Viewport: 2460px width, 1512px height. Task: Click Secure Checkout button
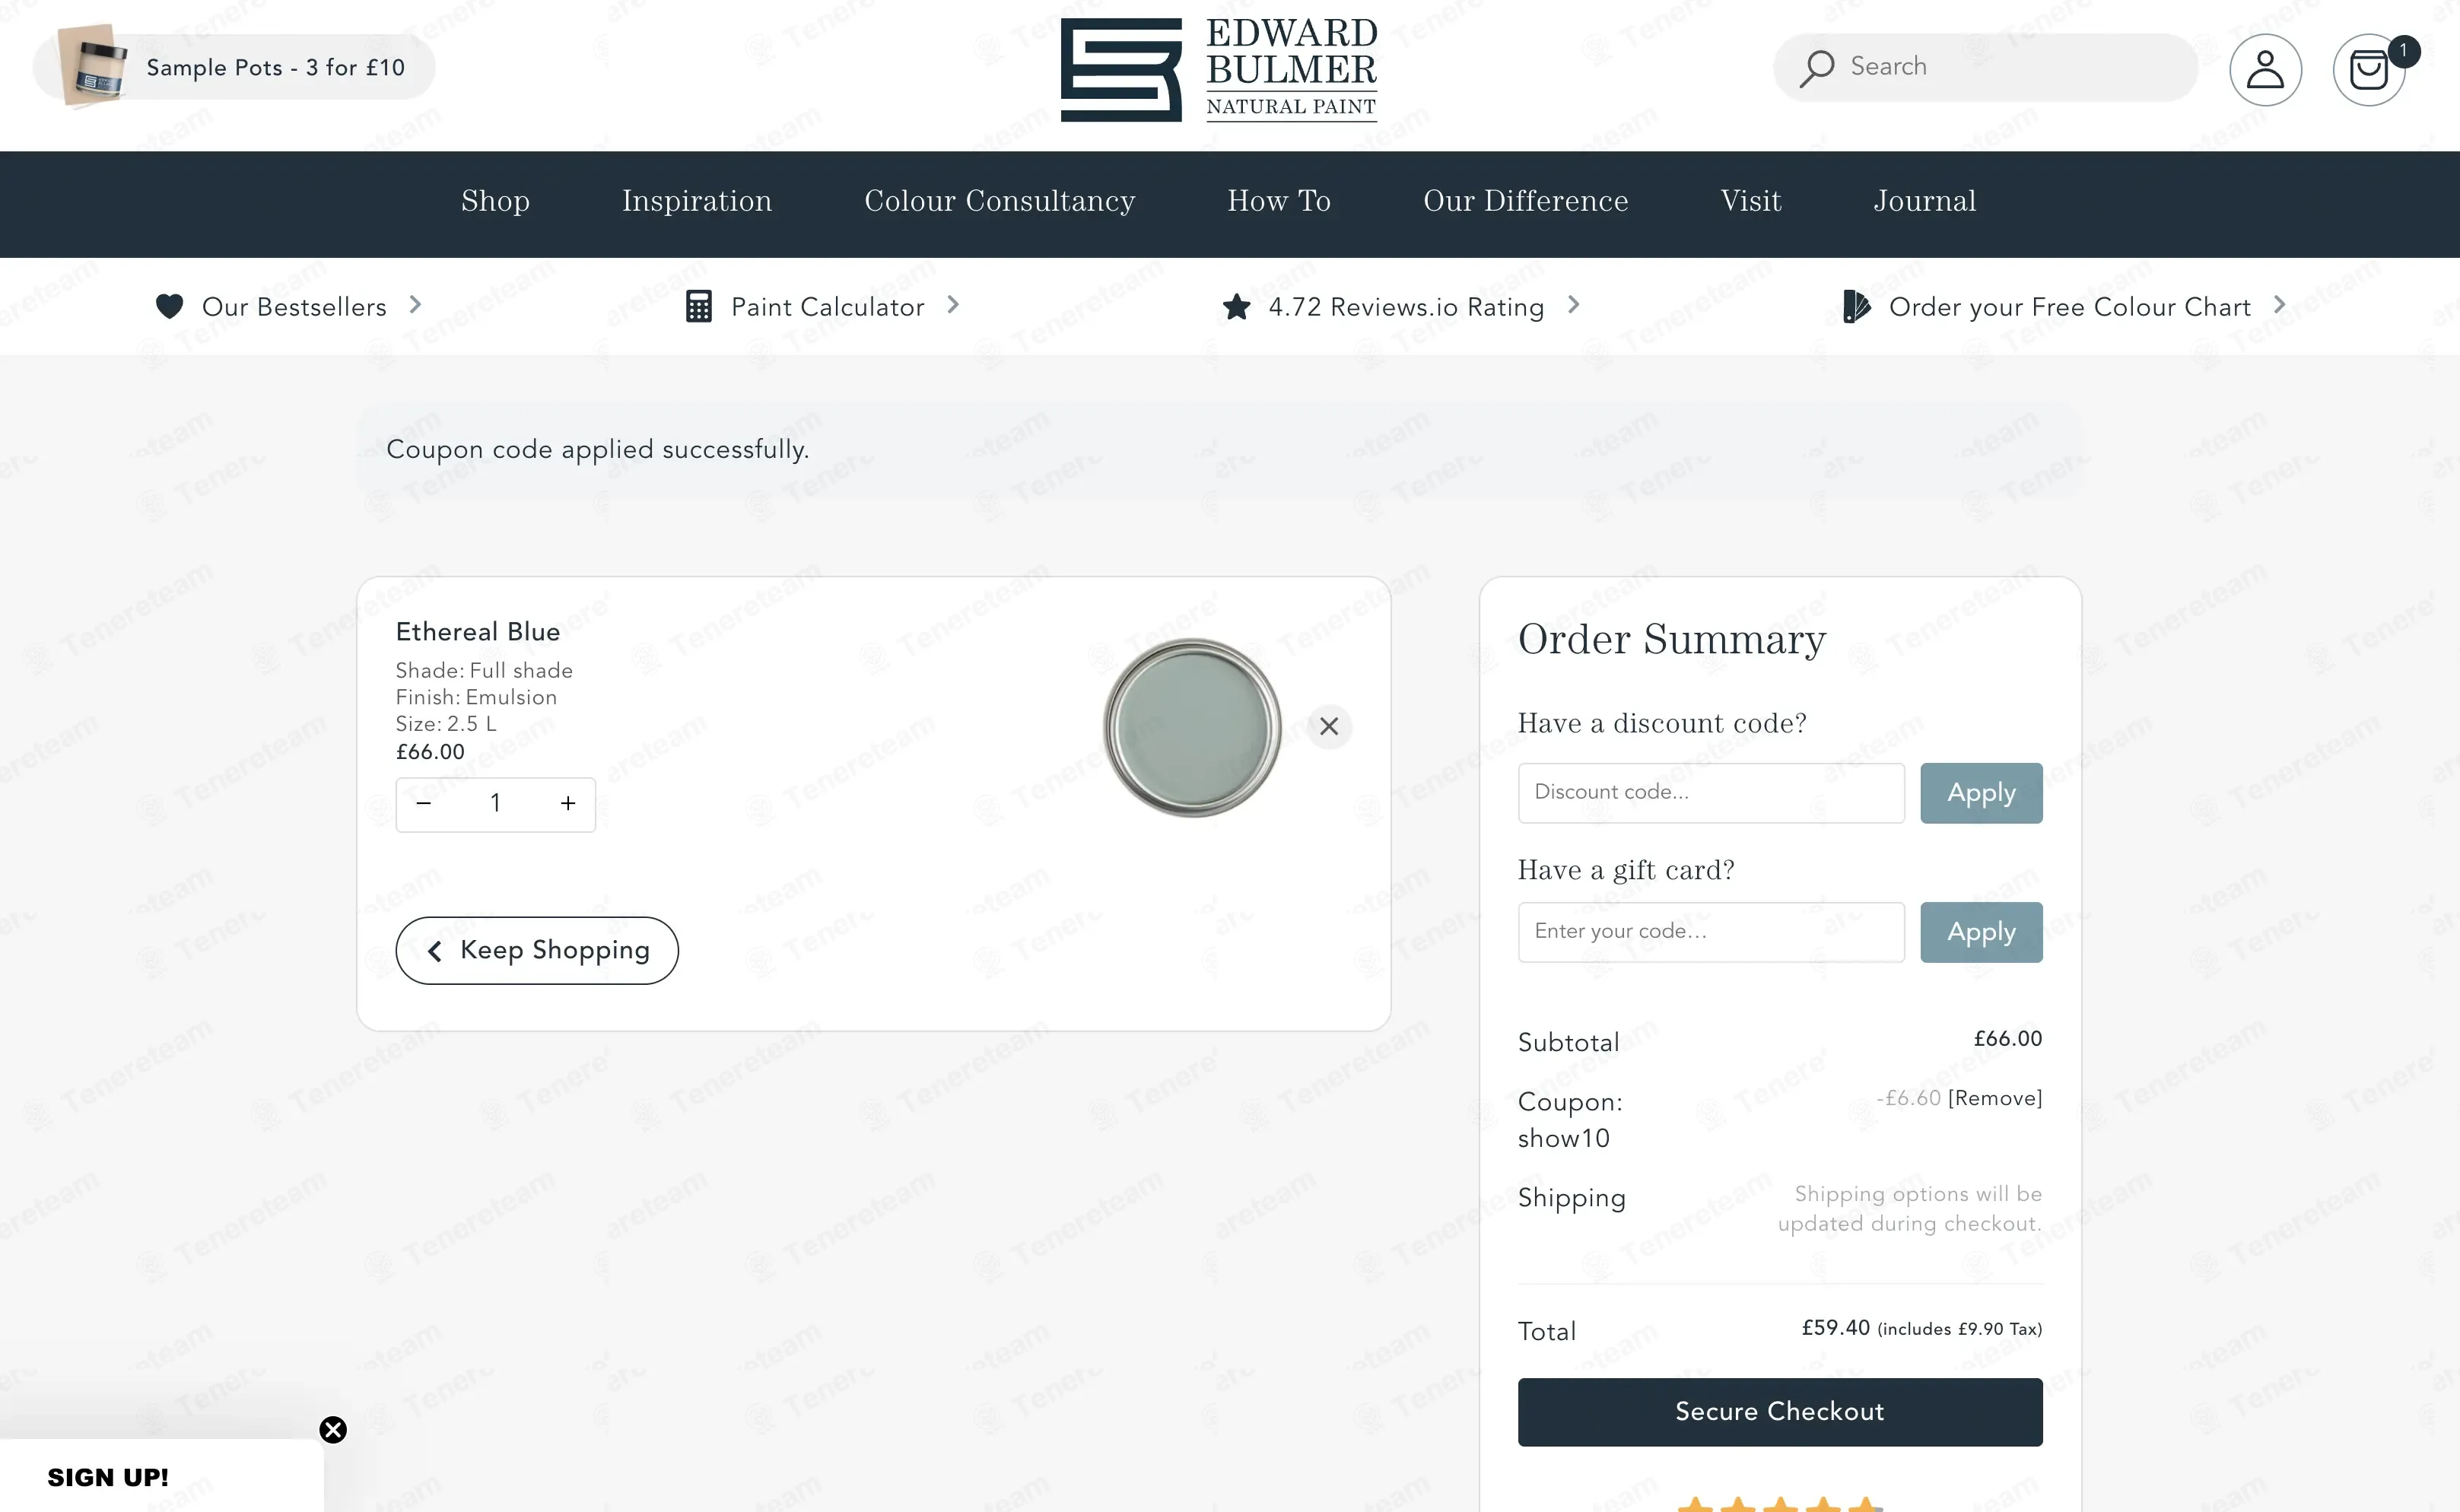point(1780,1412)
